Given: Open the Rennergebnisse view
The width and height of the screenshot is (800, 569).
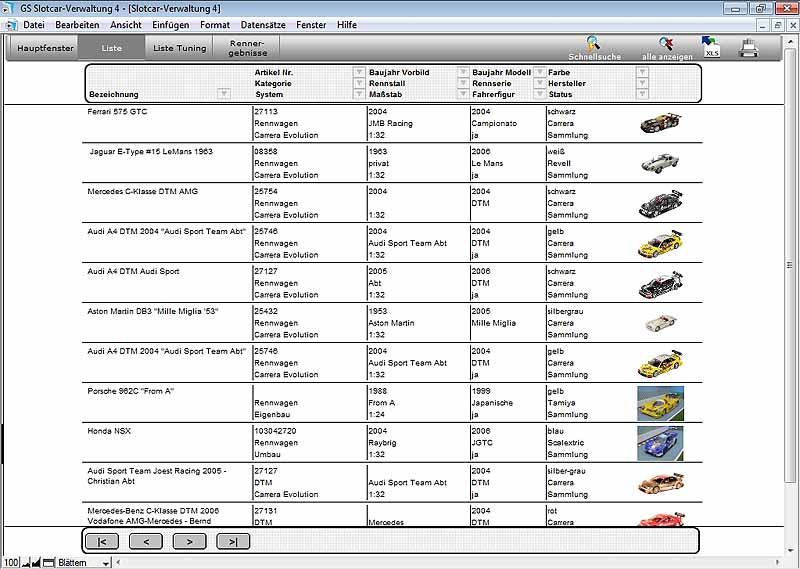Looking at the screenshot, I should [x=247, y=48].
